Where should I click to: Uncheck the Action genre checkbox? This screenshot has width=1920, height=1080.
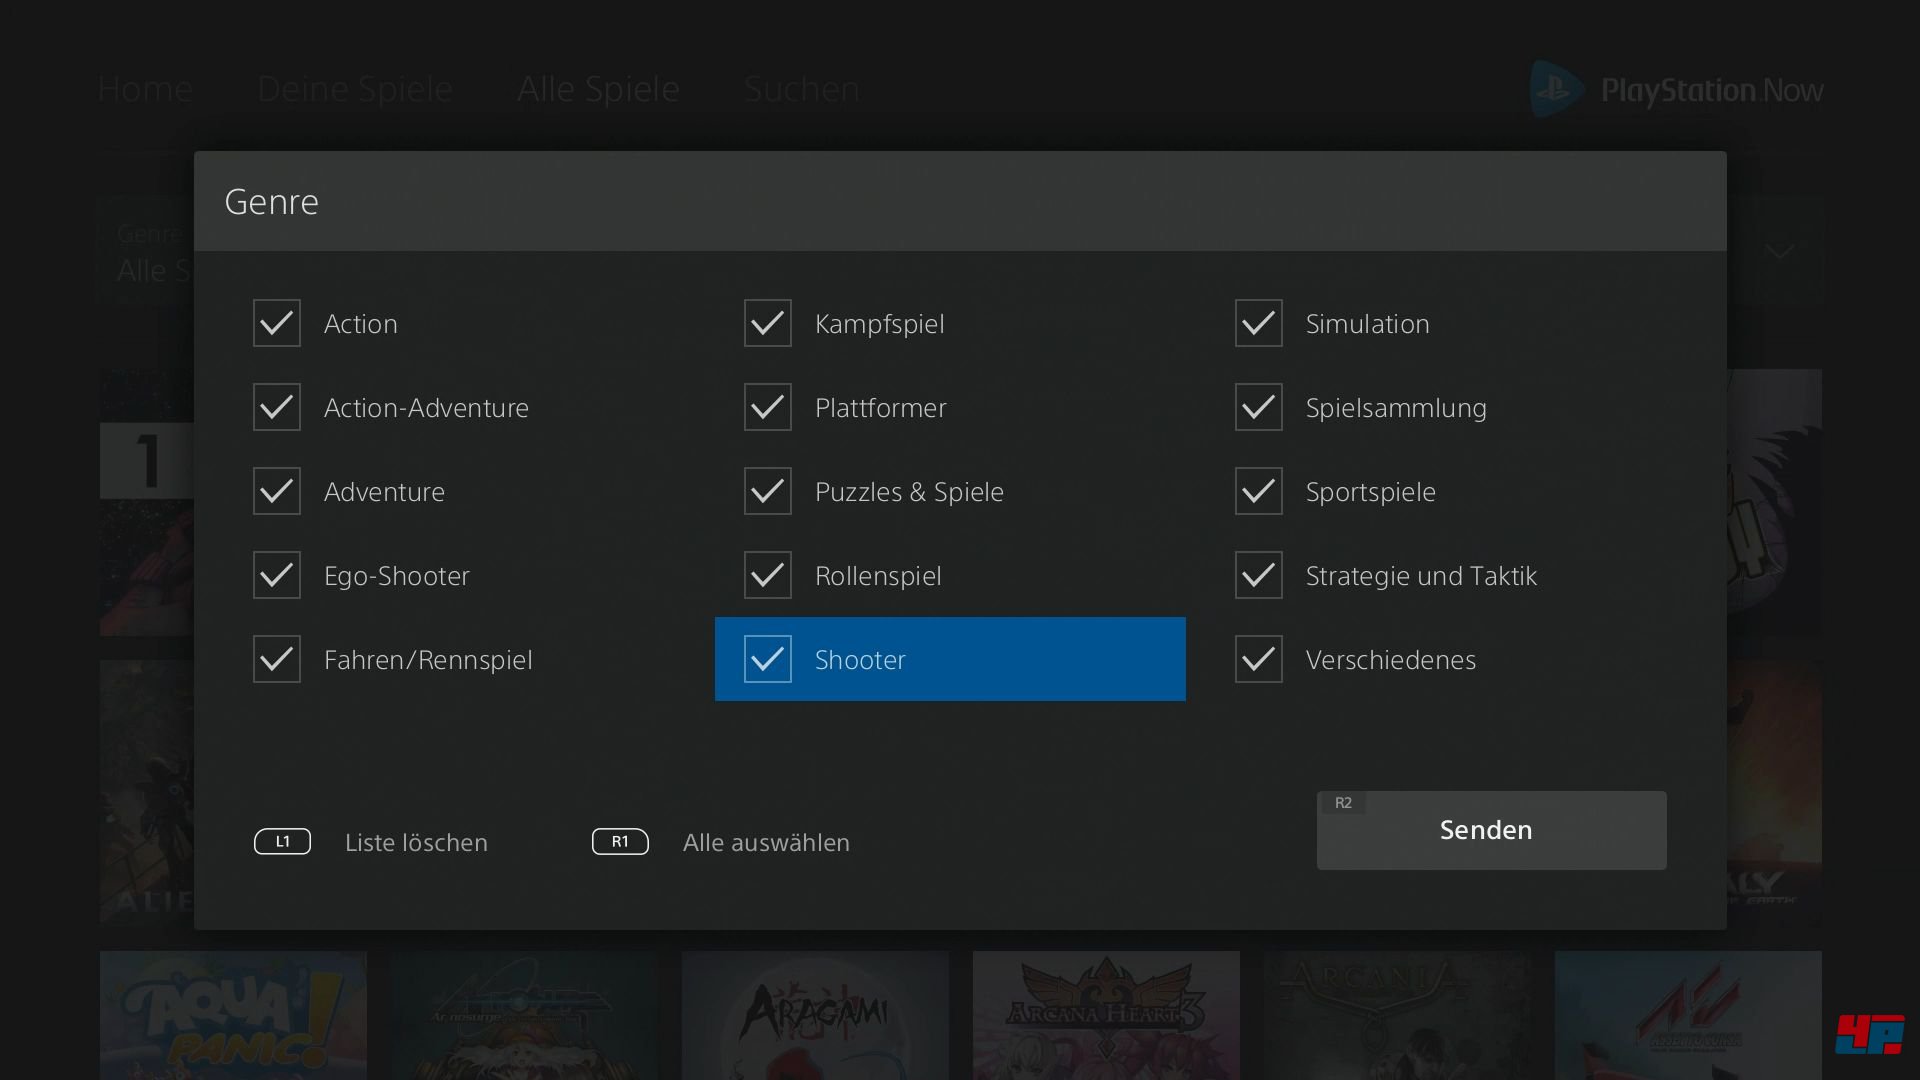click(277, 324)
